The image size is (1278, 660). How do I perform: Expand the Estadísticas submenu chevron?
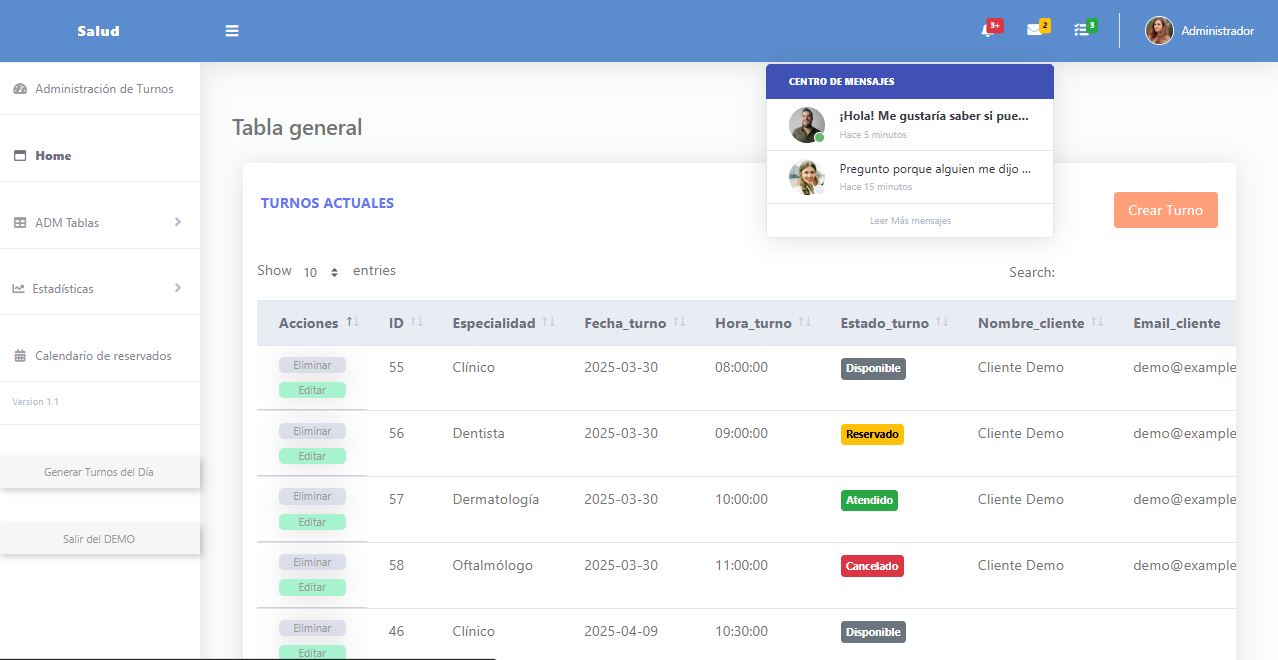coord(178,288)
